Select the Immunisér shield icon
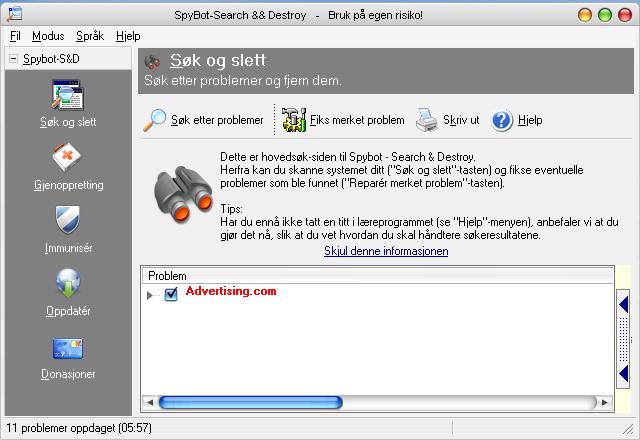This screenshot has height=440, width=640. point(67,220)
